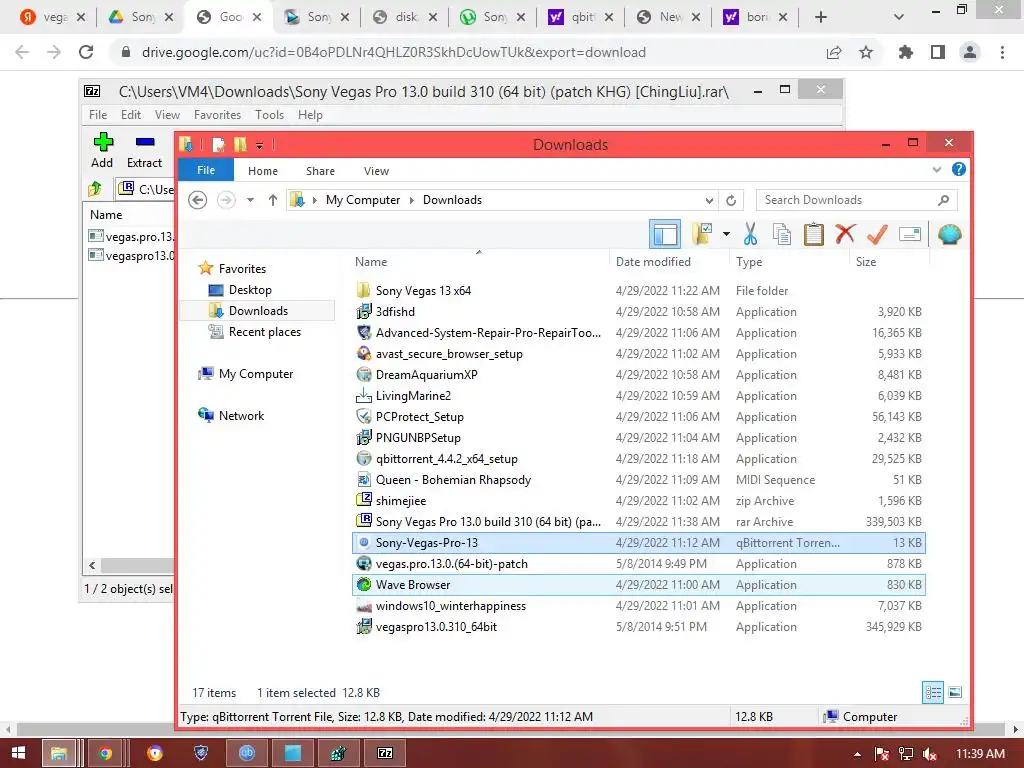
Task: Toggle the navigation pane icon in Downloads toolbar
Action: (665, 234)
